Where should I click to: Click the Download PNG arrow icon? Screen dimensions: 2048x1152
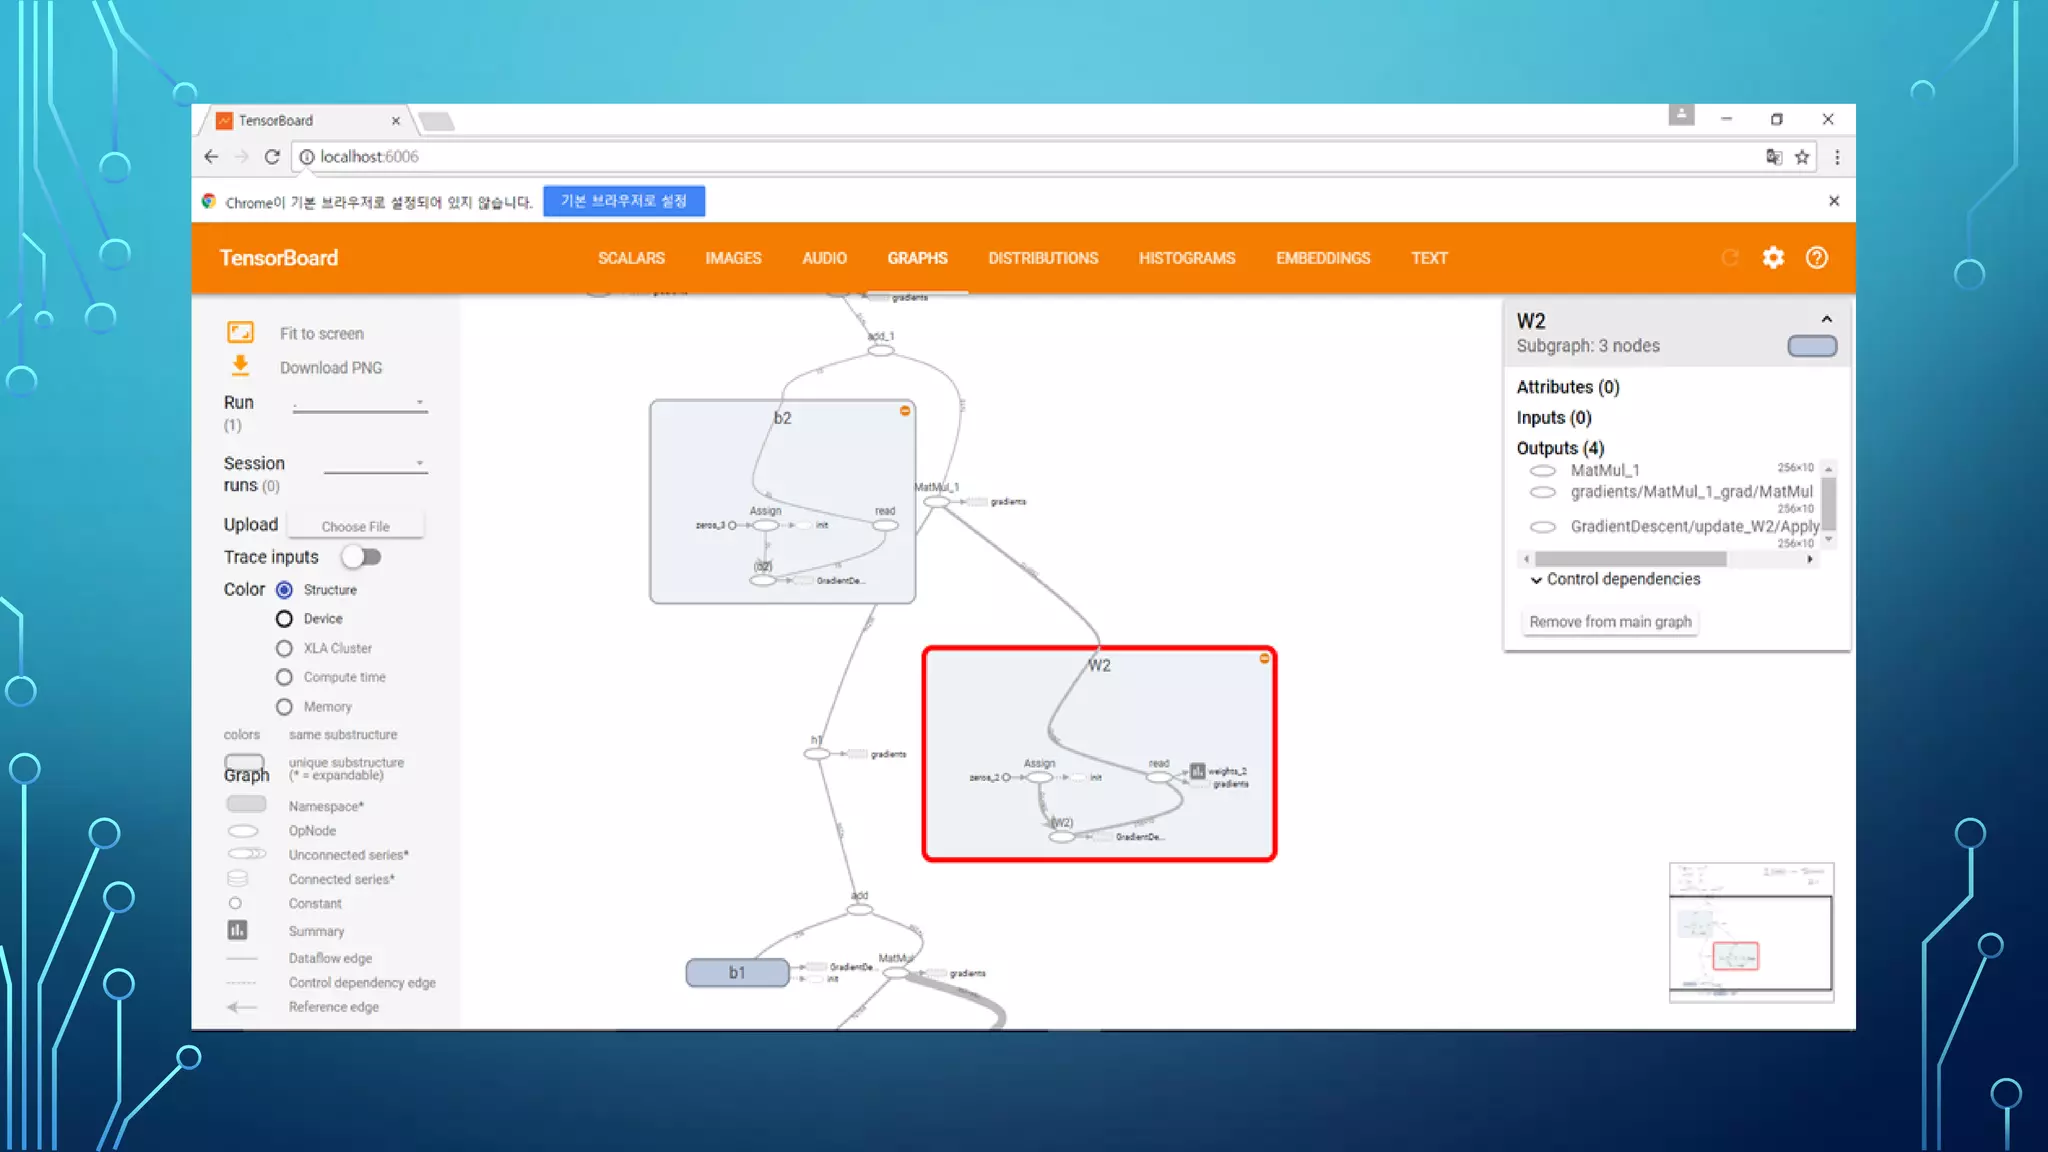[240, 366]
